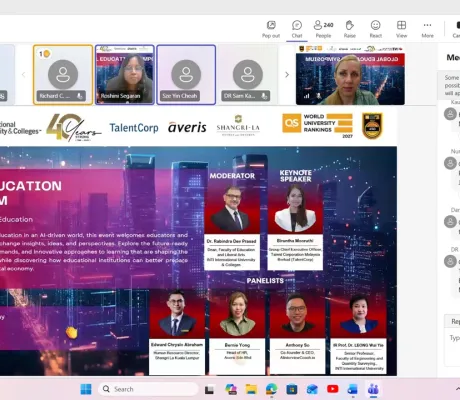
Task: Open the Windows Start menu
Action: (x=86, y=389)
